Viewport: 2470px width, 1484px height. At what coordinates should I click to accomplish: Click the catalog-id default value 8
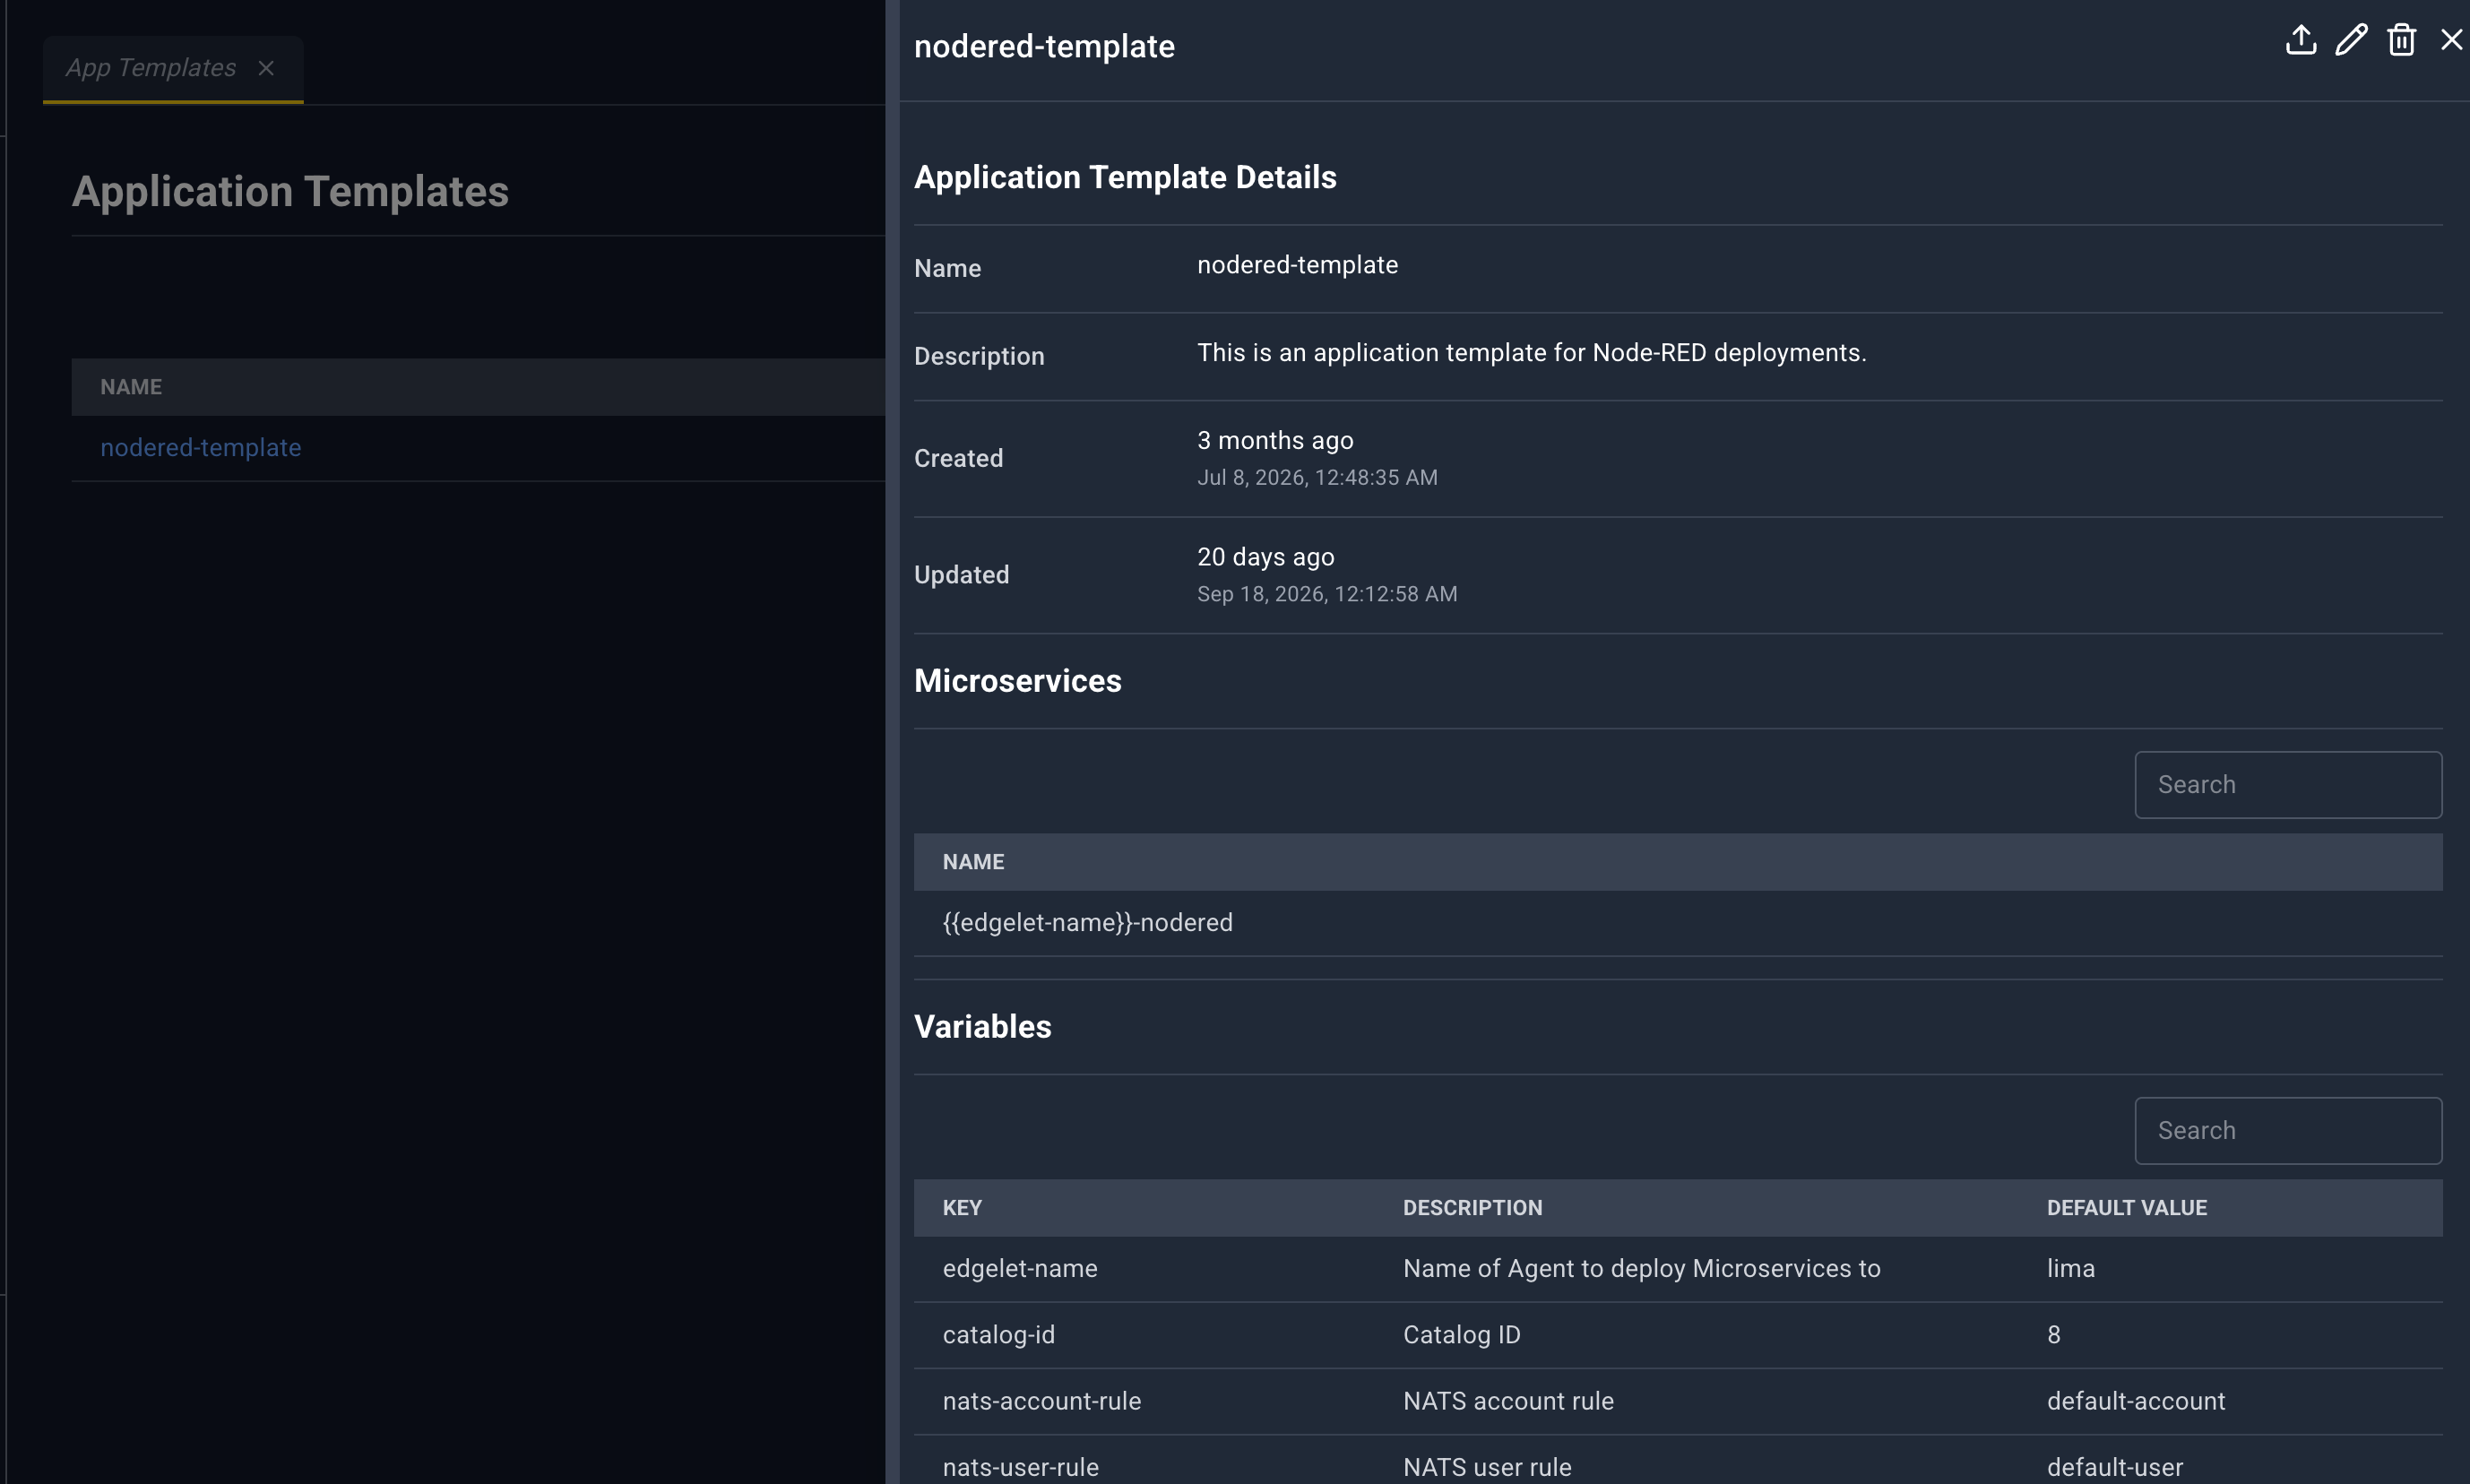click(2053, 1335)
